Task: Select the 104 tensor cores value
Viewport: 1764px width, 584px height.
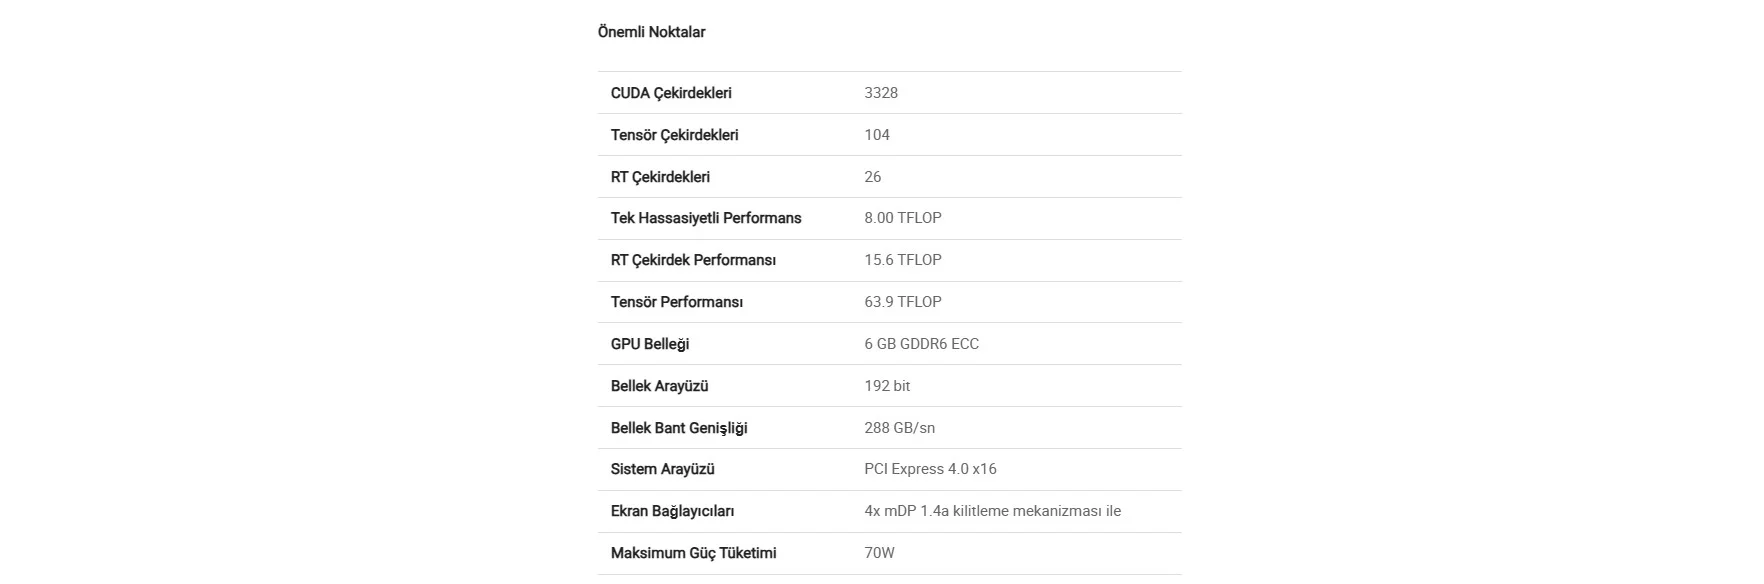Action: pyautogui.click(x=877, y=135)
